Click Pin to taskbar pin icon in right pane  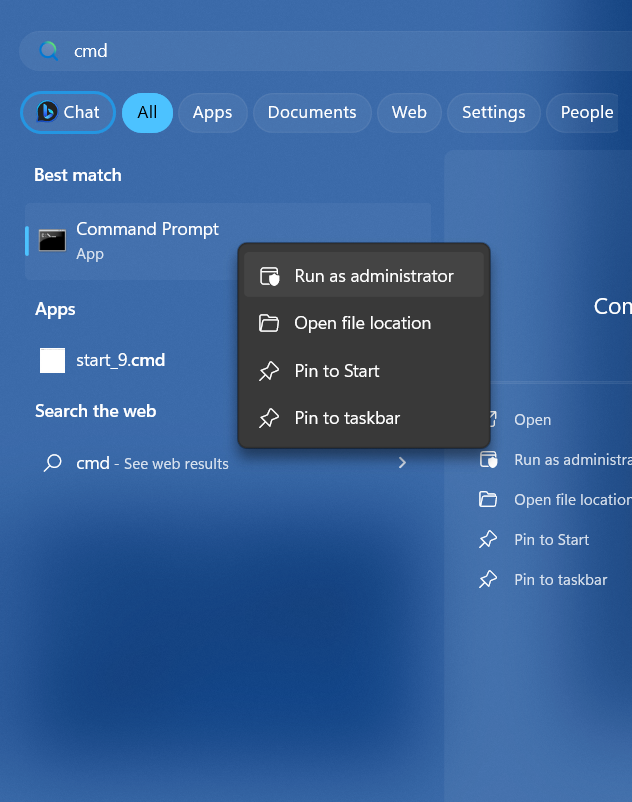click(488, 579)
